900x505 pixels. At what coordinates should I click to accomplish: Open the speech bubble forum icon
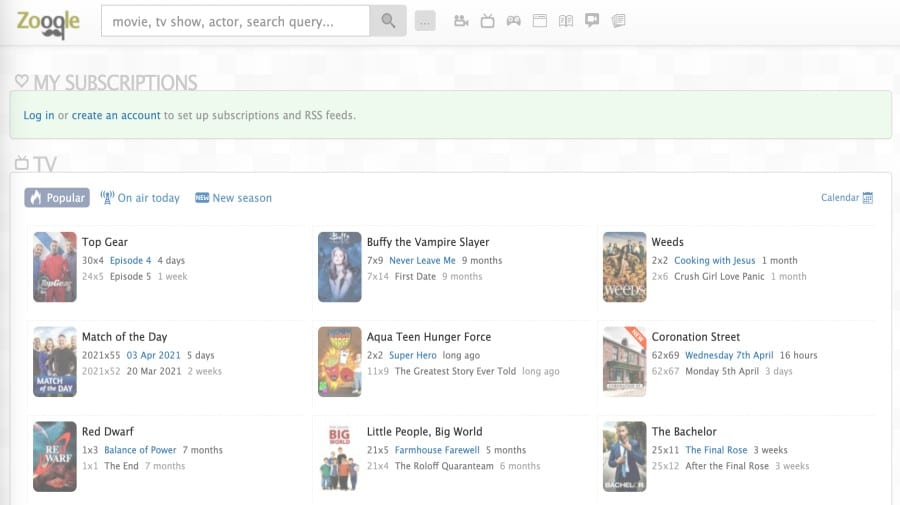(592, 21)
